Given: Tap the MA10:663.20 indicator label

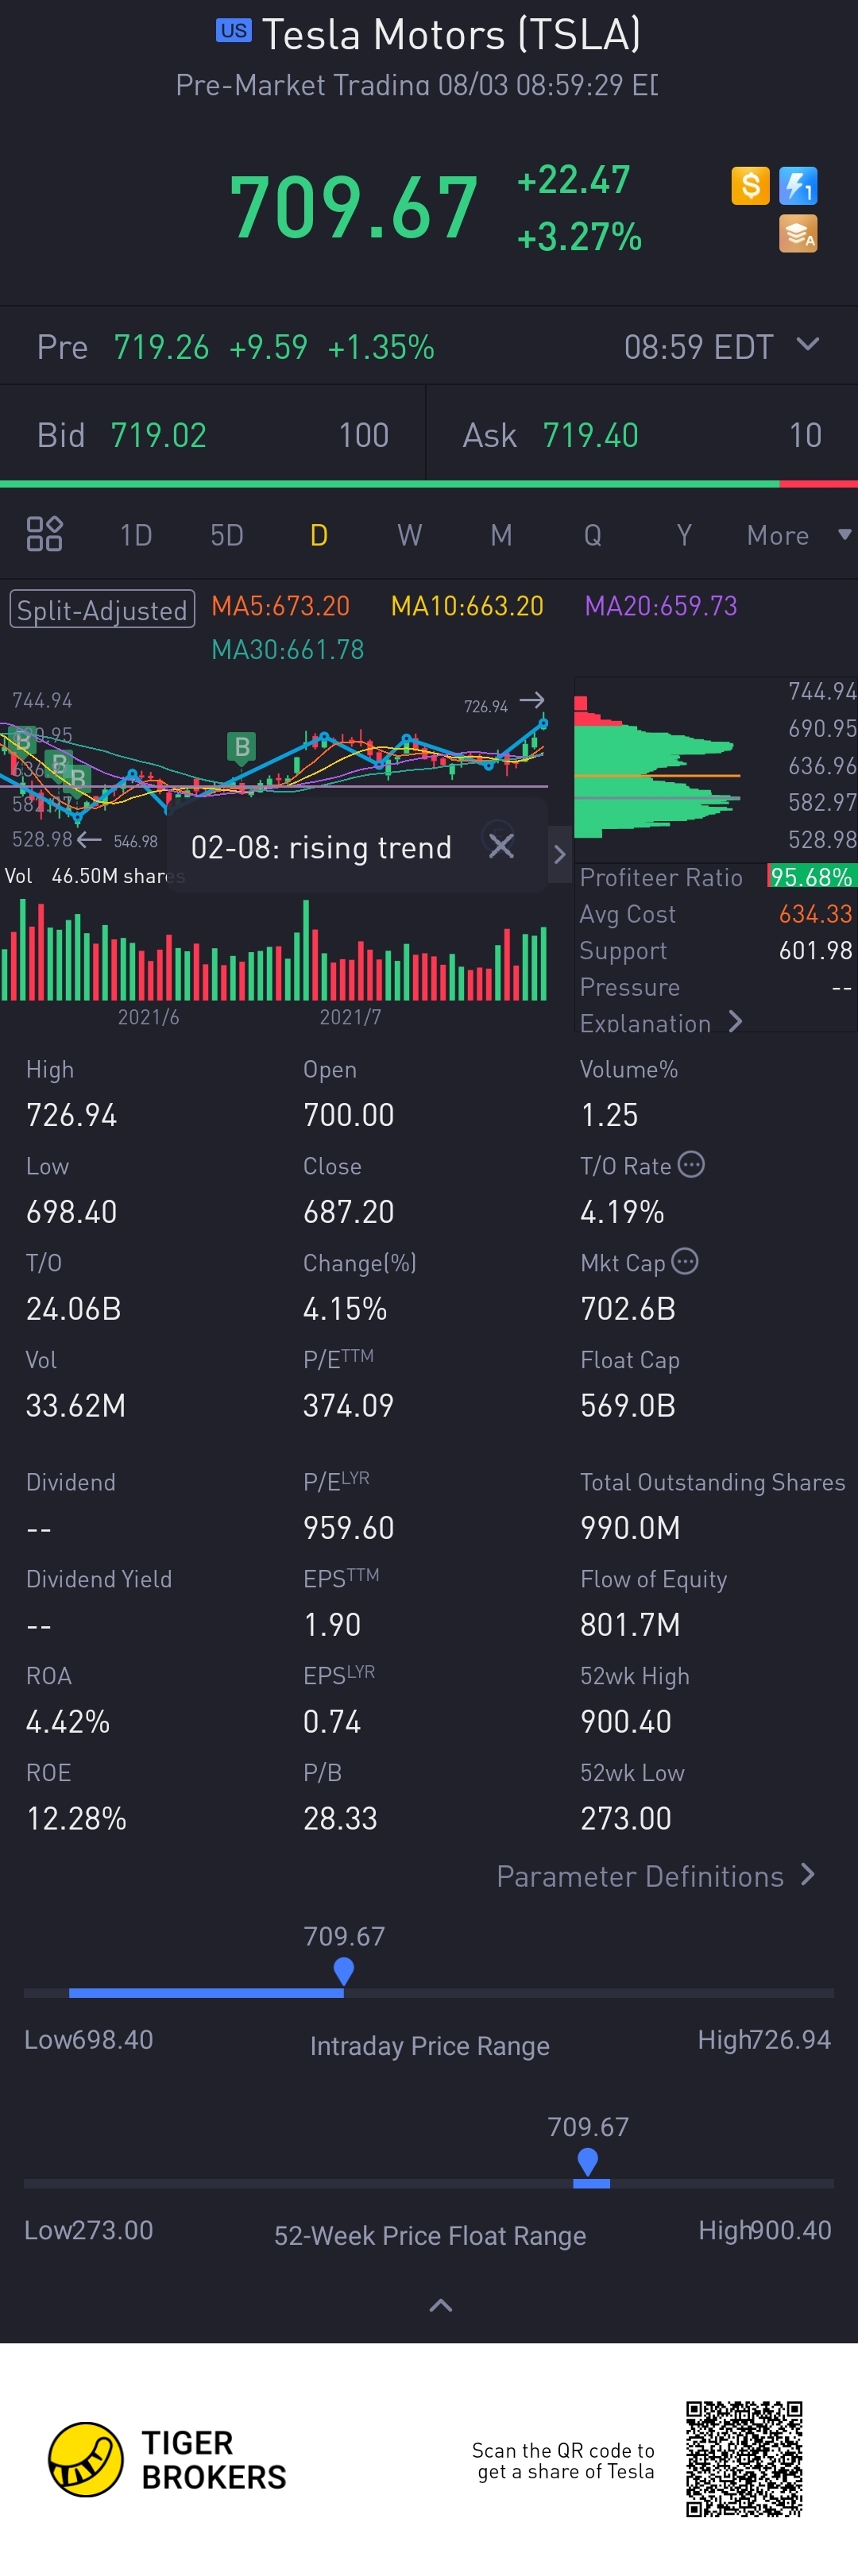Looking at the screenshot, I should [467, 605].
